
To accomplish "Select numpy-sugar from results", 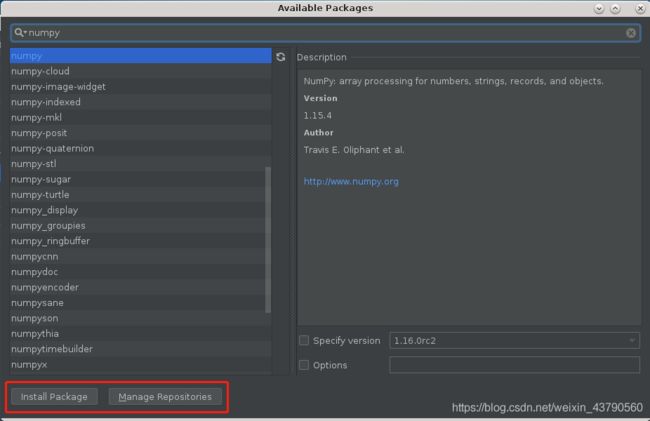I will (x=141, y=179).
